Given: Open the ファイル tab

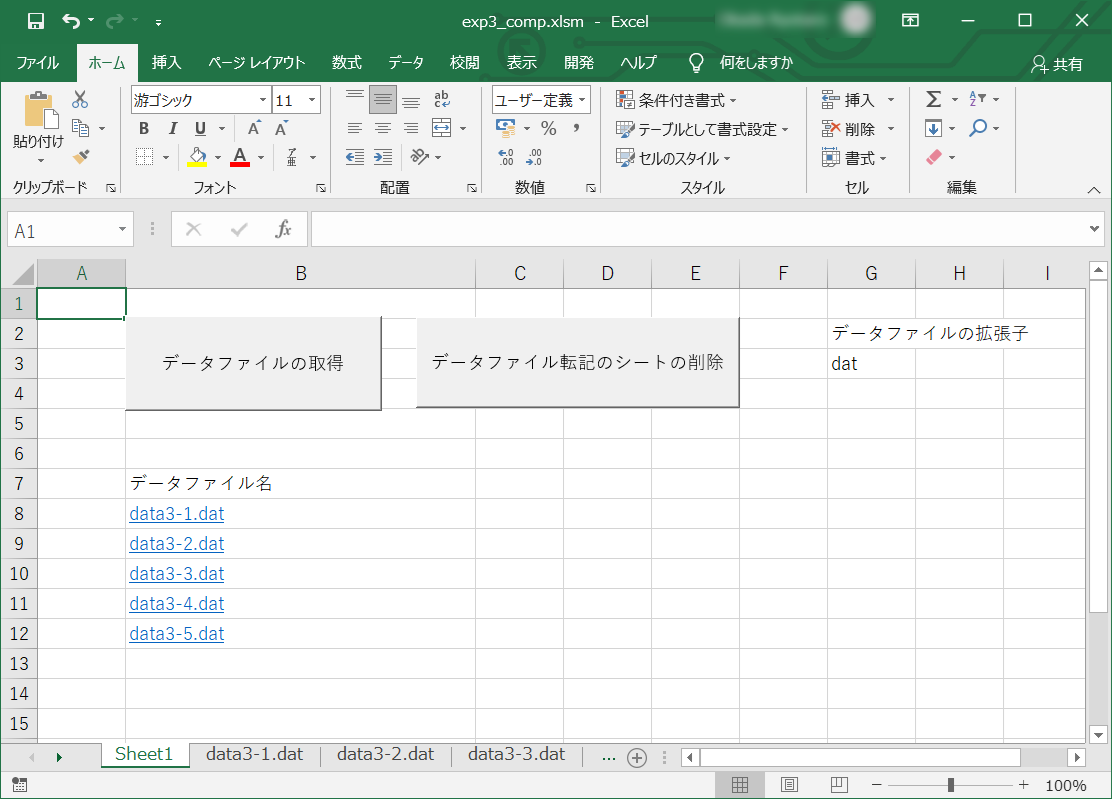Looking at the screenshot, I should coord(38,63).
